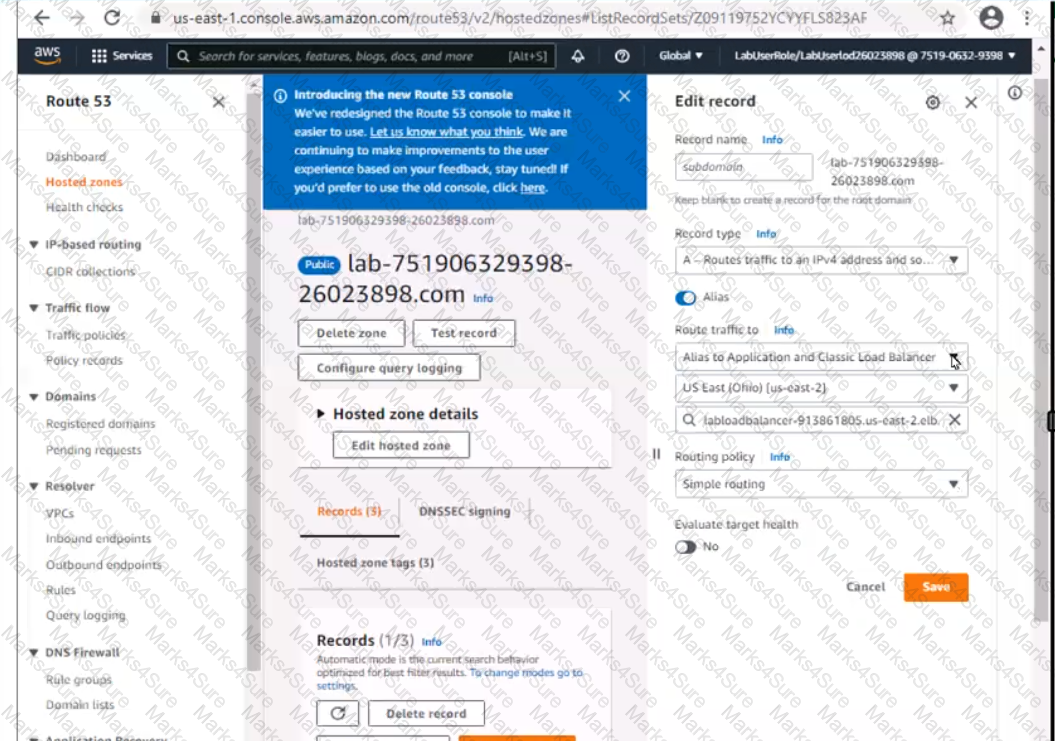Switch to the DNSSEC signing tab
This screenshot has height=741, width=1055.
click(464, 511)
